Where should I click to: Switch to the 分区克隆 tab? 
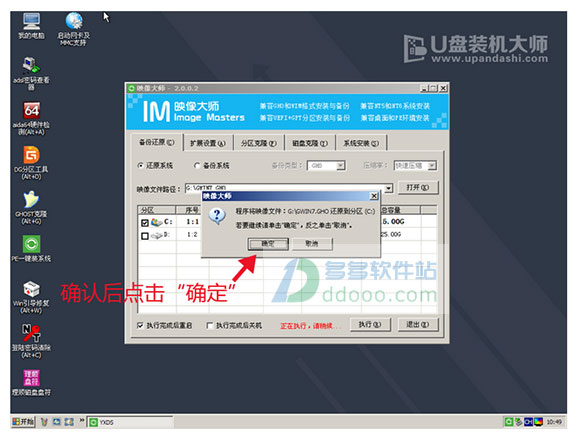click(258, 143)
